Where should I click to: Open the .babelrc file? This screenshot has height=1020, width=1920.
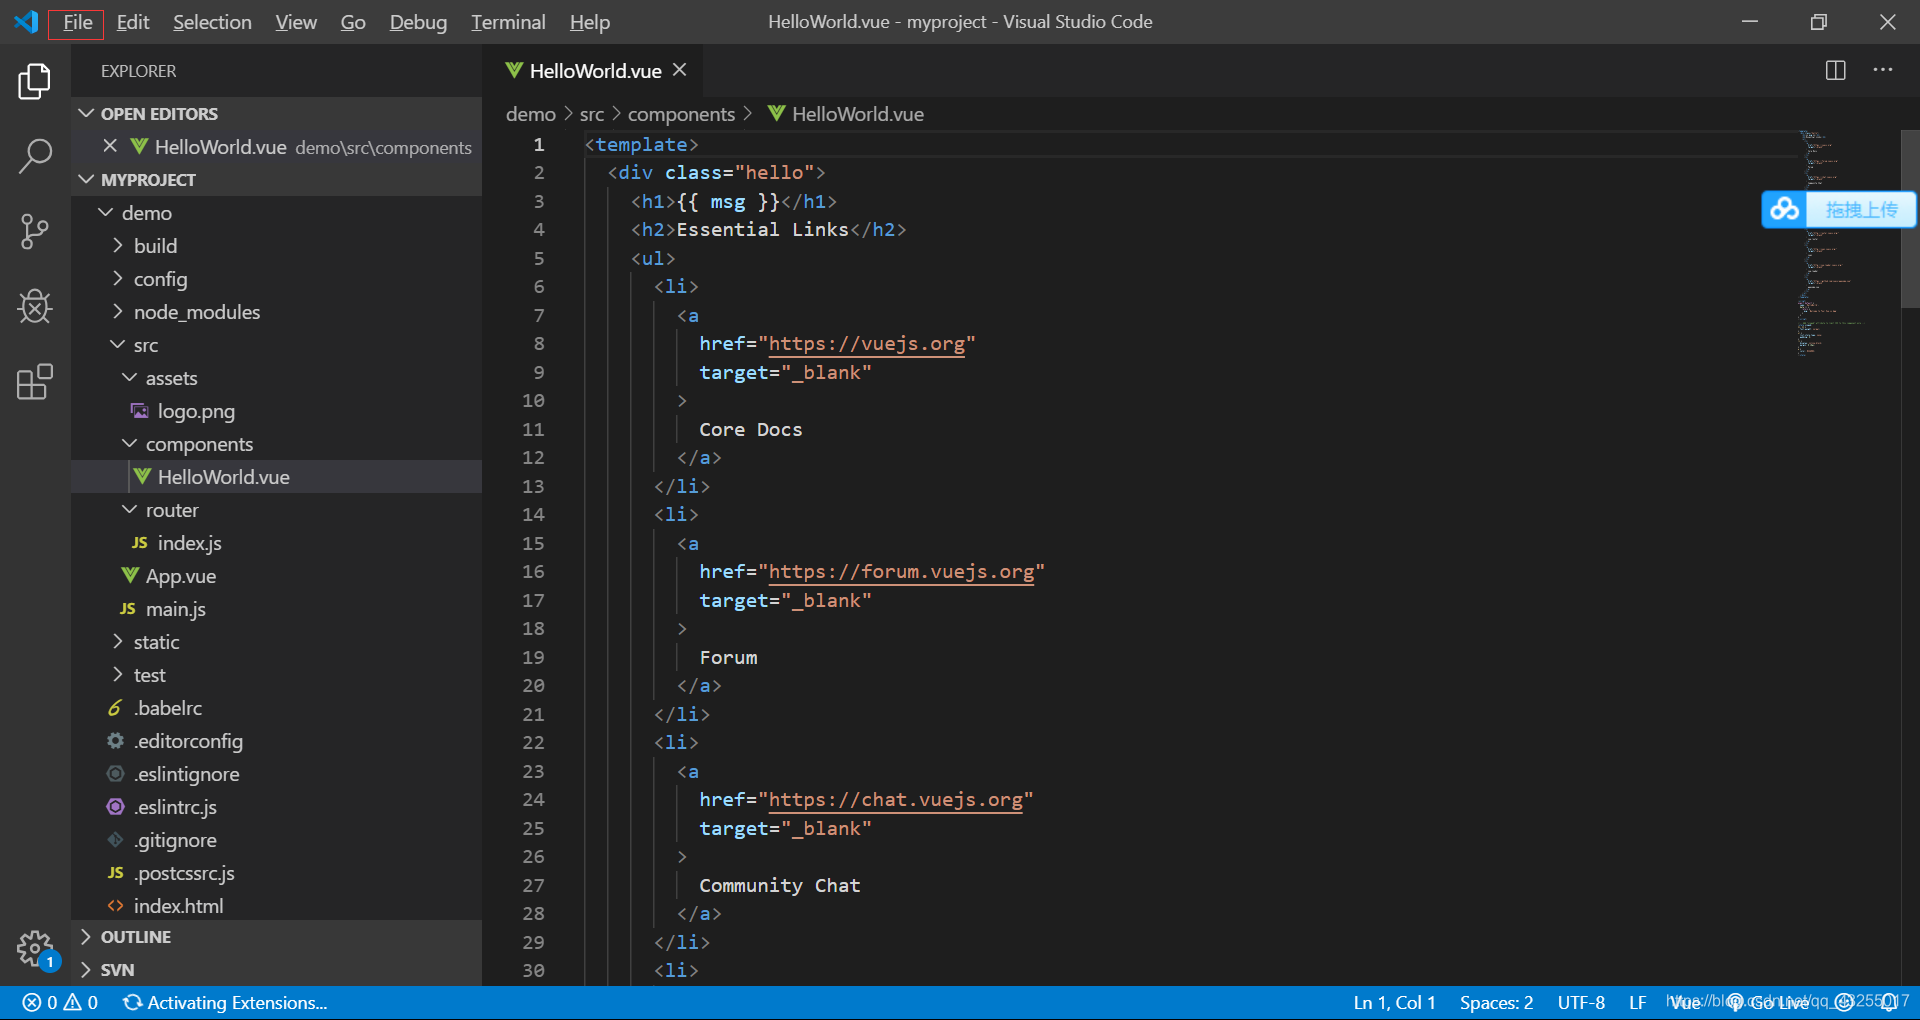276,707
